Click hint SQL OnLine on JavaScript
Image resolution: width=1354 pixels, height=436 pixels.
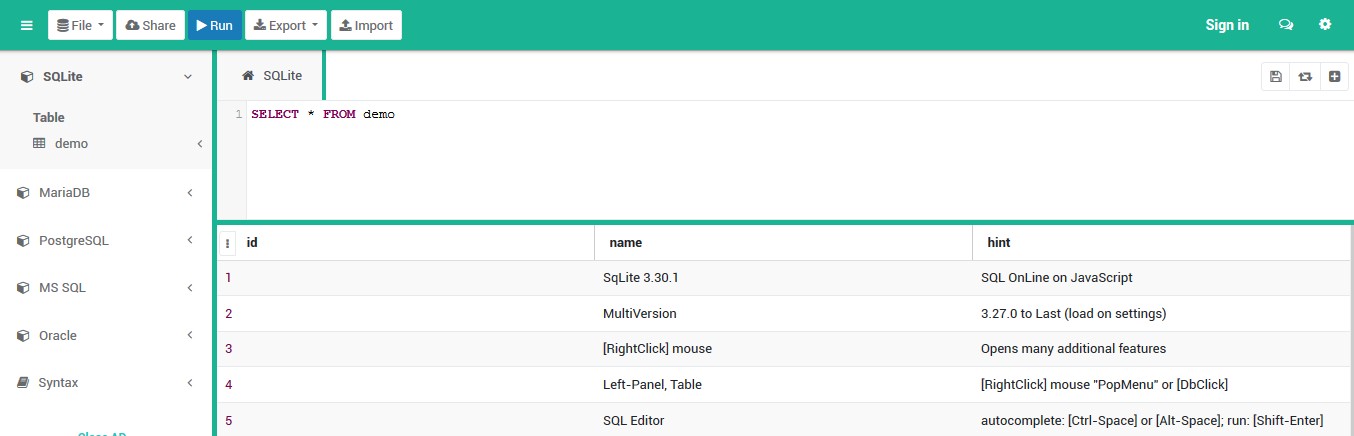(x=1163, y=277)
